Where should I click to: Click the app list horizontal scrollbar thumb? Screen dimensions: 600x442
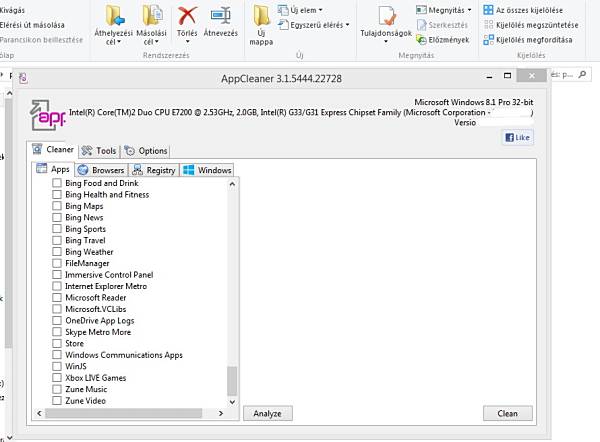tap(123, 413)
